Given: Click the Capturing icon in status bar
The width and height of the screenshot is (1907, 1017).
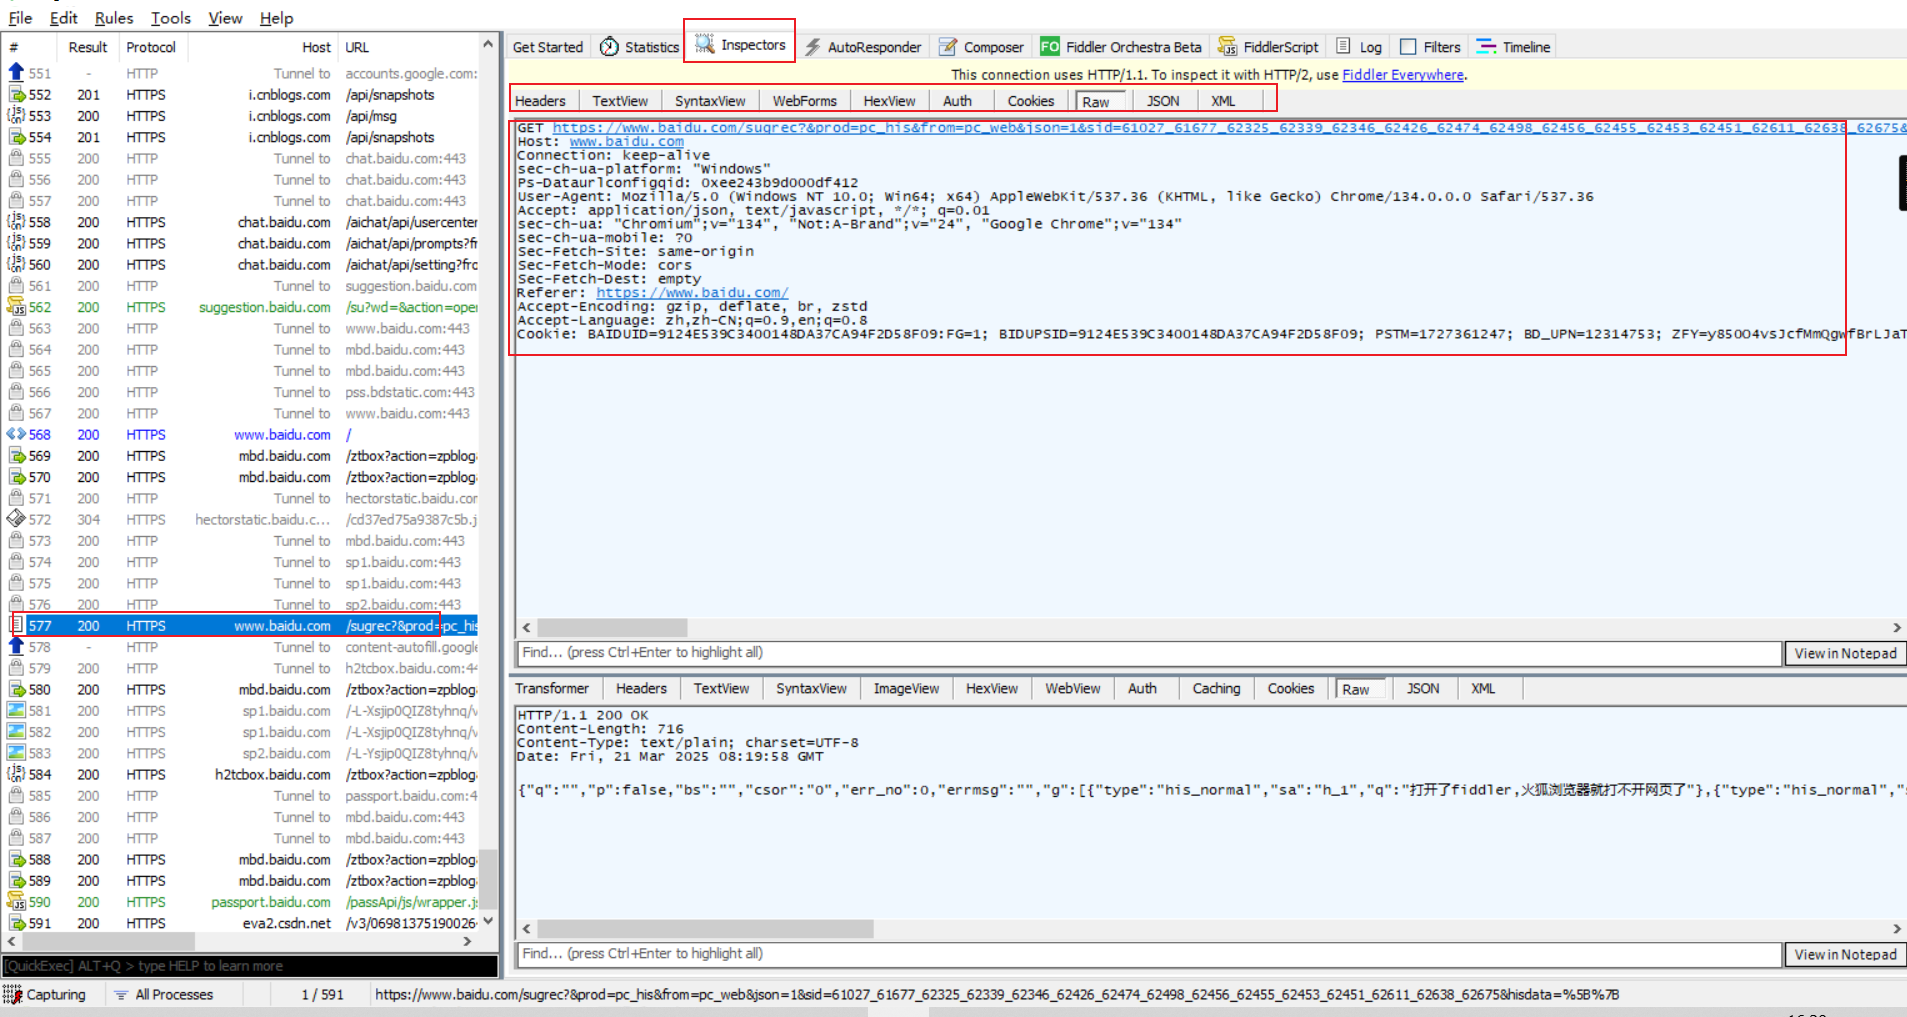Looking at the screenshot, I should 12,994.
